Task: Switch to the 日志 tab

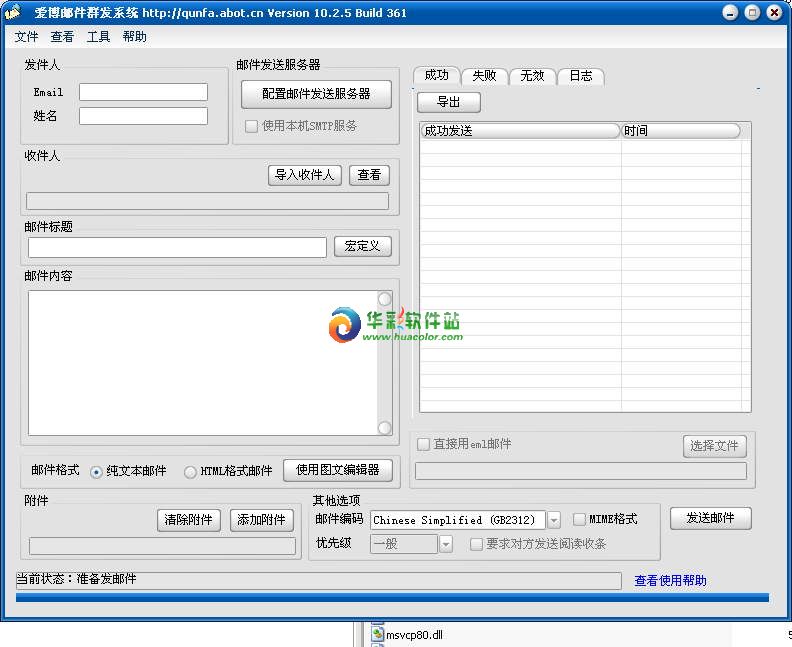Action: (x=580, y=76)
